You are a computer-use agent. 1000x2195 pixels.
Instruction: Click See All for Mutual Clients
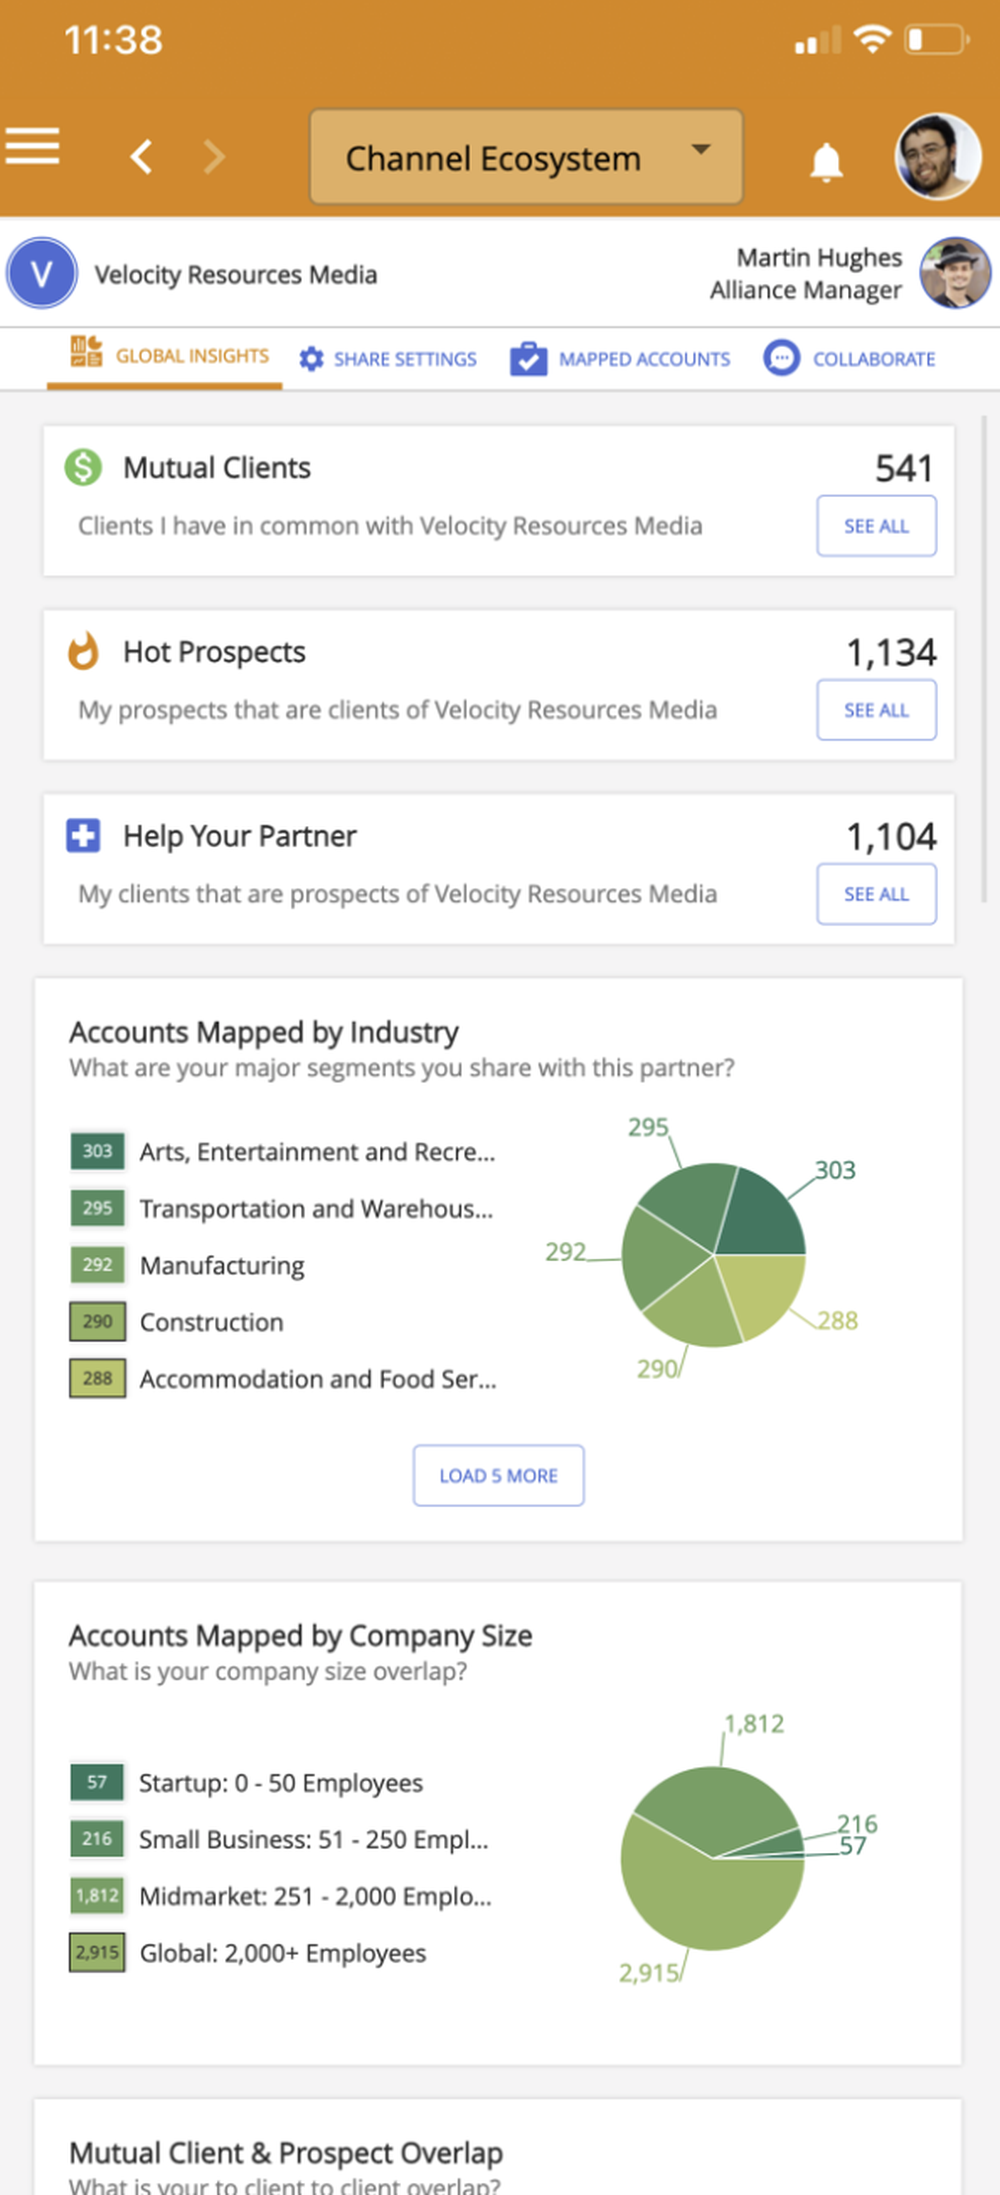(x=876, y=526)
